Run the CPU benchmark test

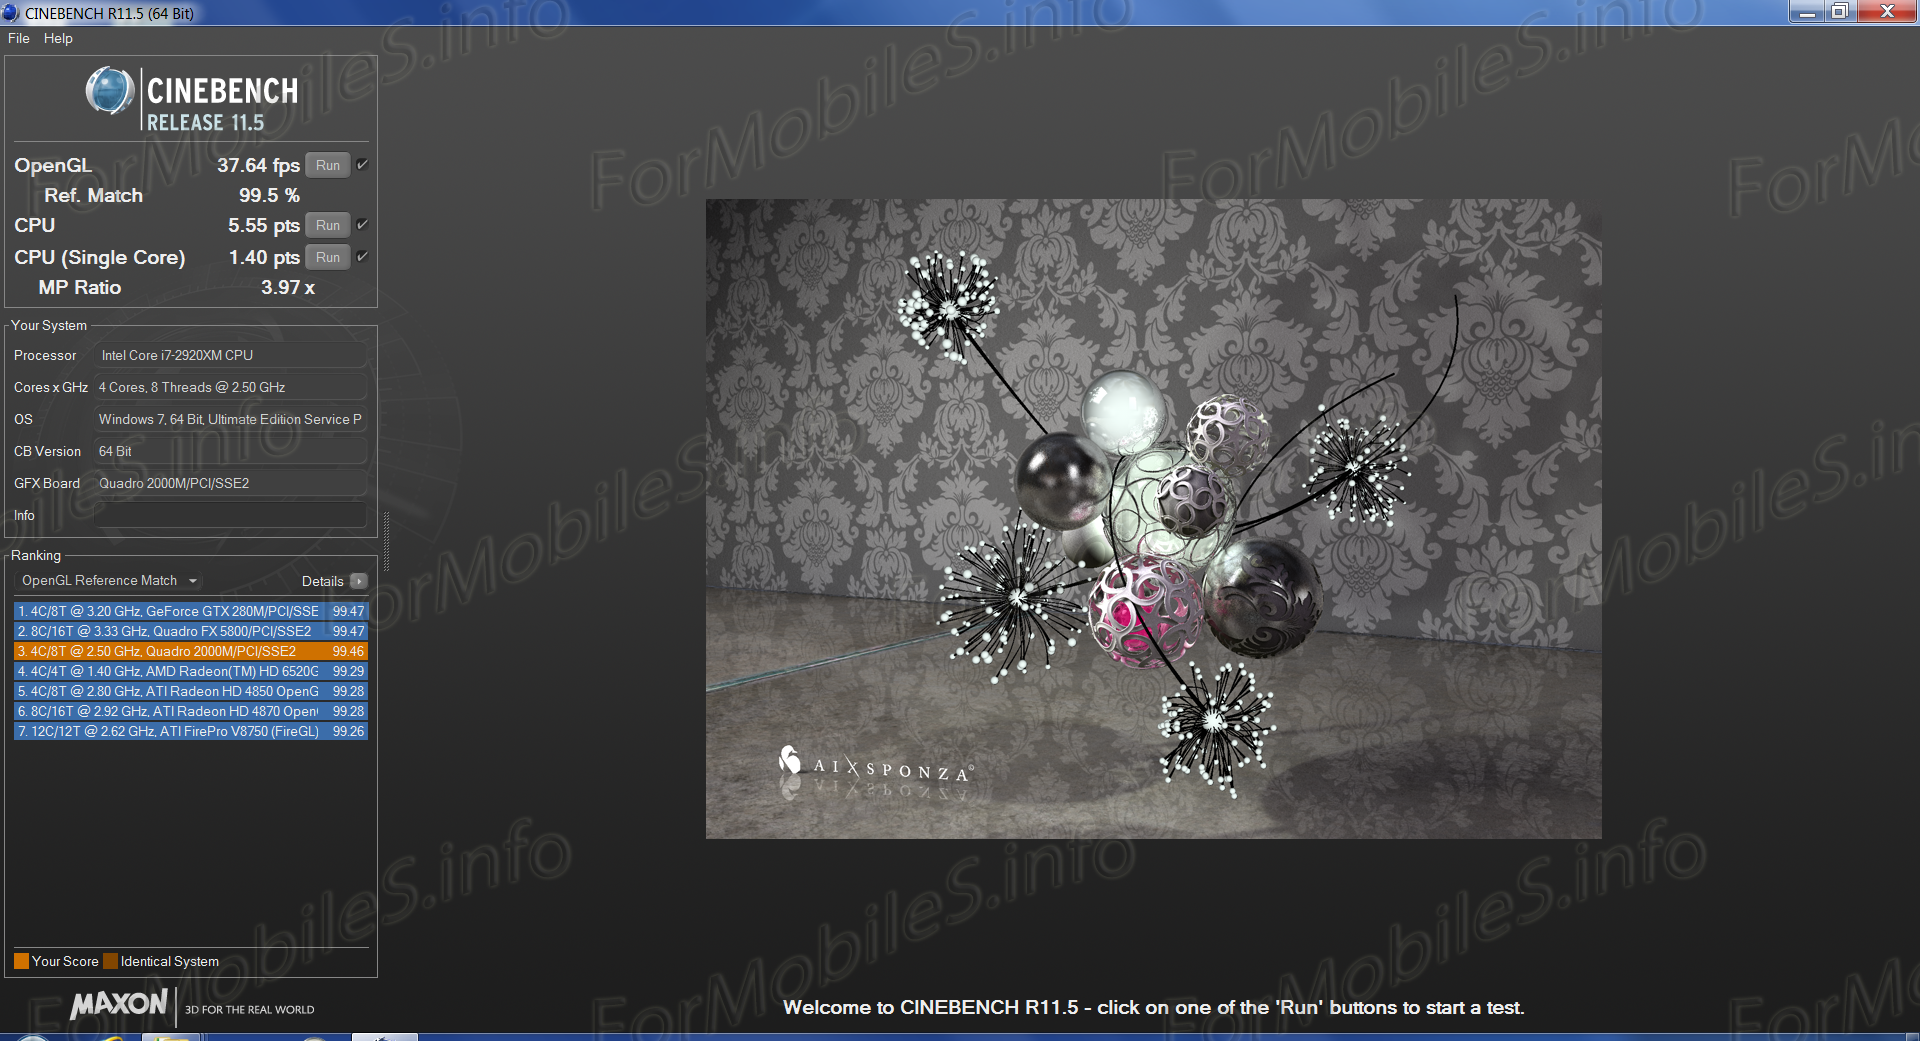click(328, 225)
